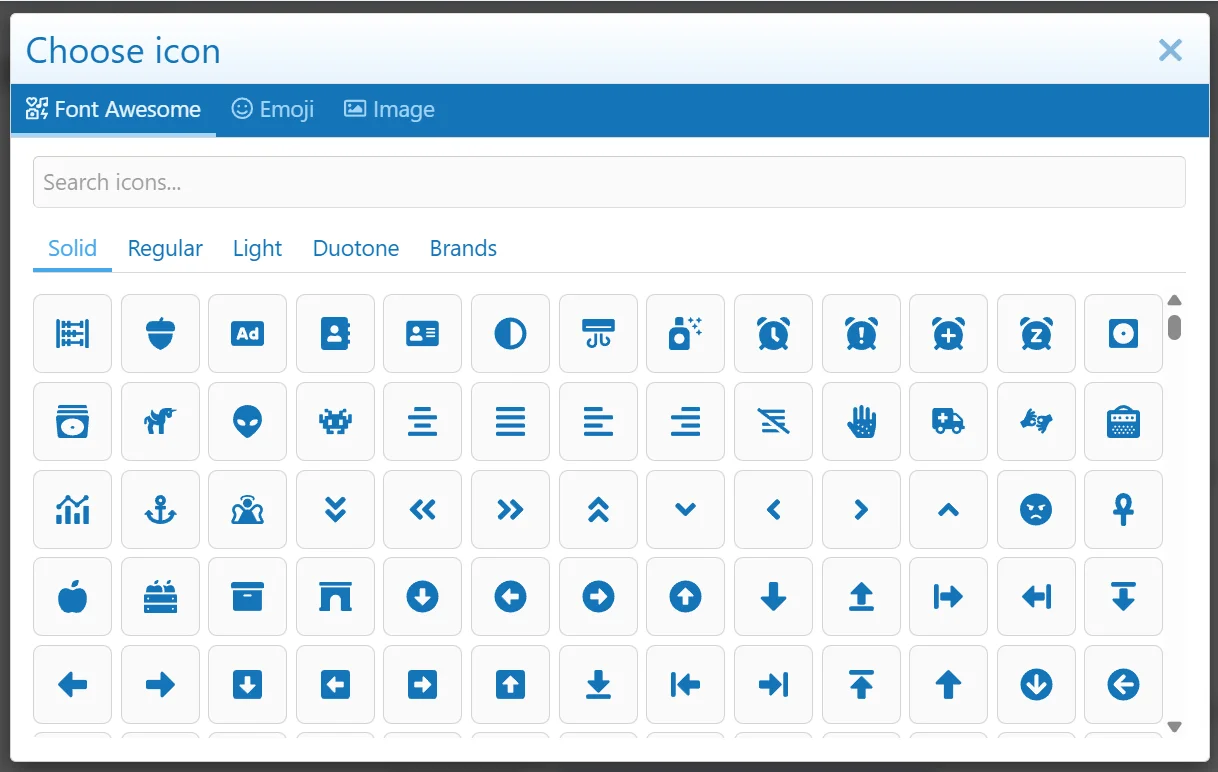Image resolution: width=1218 pixels, height=772 pixels.
Task: Select the abacus icon
Action: click(x=72, y=333)
